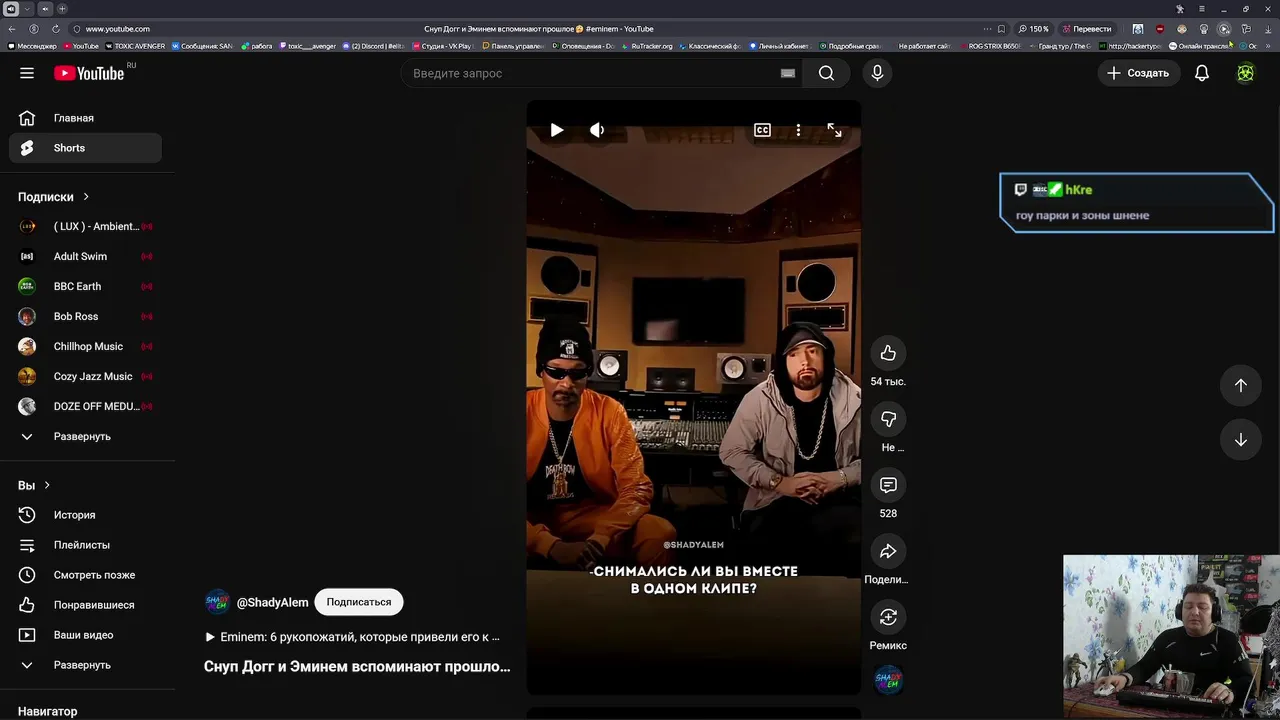Click Перевести translate page button

1087,29
